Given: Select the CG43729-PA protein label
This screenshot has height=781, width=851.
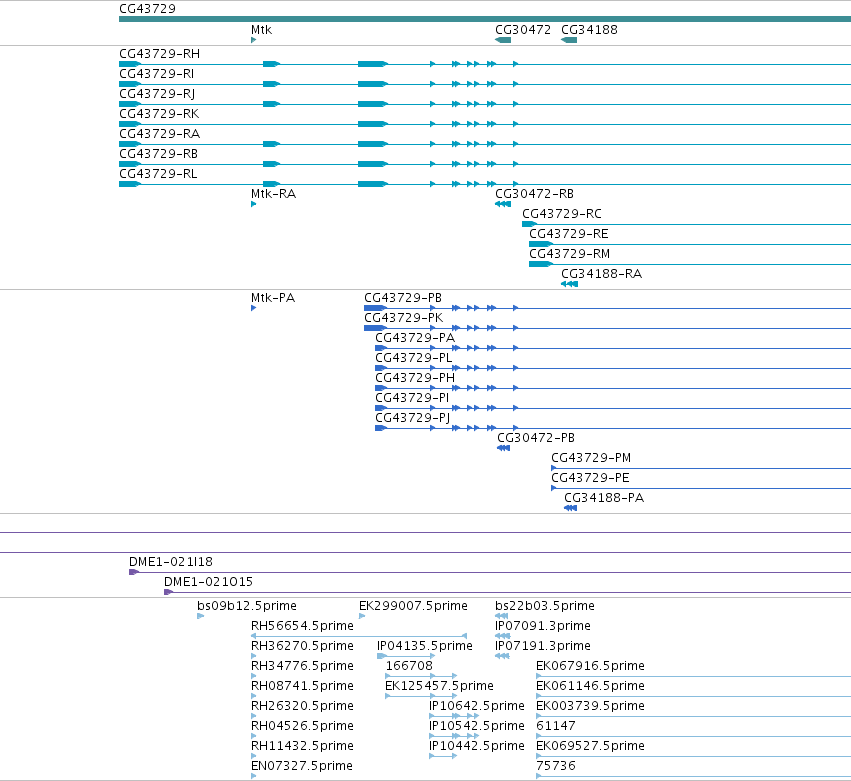Looking at the screenshot, I should (415, 339).
